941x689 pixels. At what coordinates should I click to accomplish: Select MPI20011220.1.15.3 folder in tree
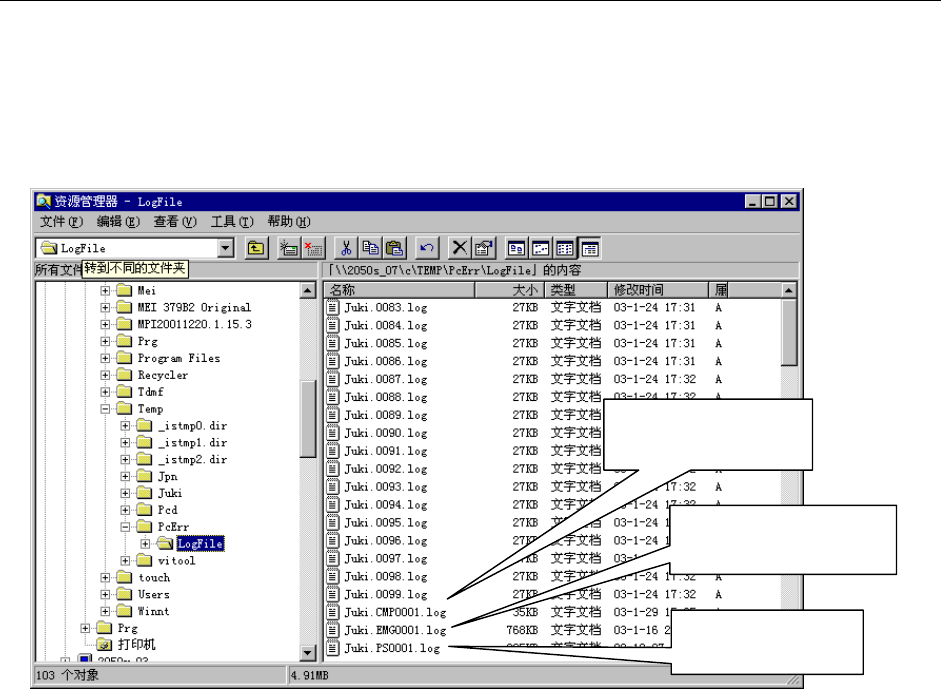coord(194,324)
